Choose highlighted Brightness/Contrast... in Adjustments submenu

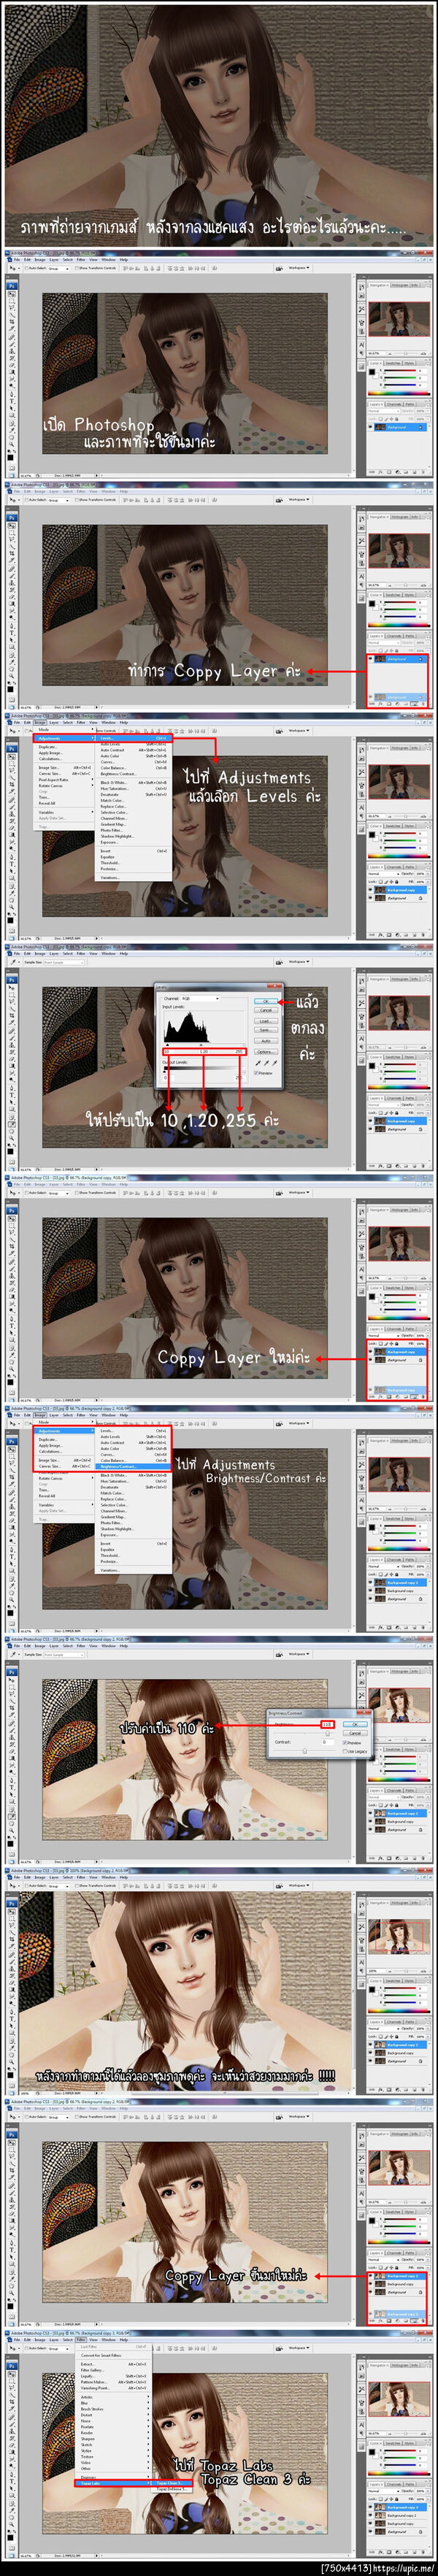133,1467
